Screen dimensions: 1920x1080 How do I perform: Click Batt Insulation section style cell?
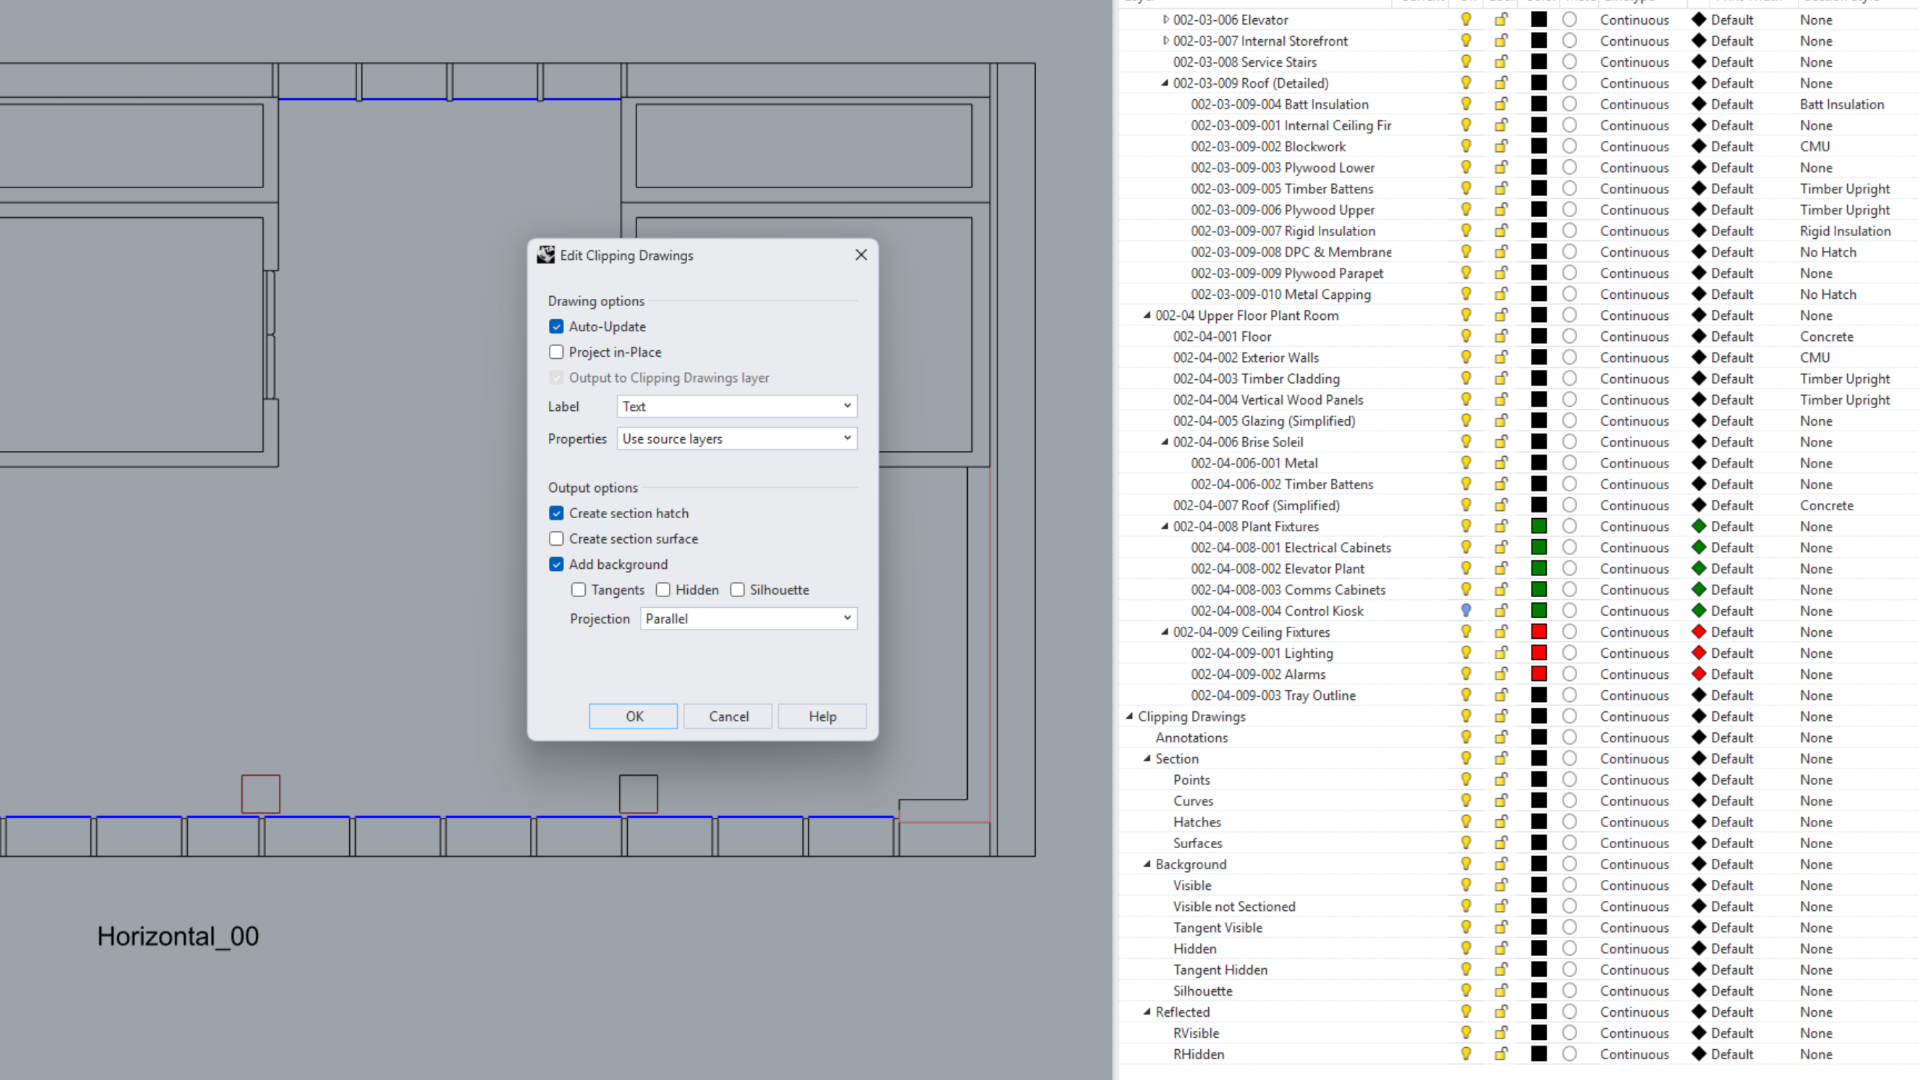[x=1842, y=105]
